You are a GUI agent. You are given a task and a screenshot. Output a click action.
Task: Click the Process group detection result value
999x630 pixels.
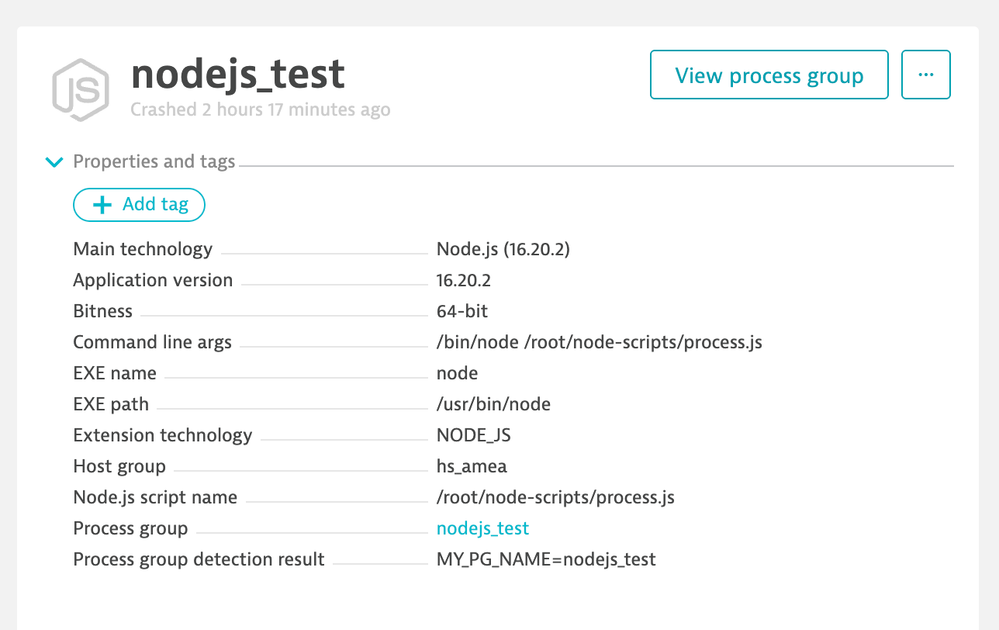546,559
